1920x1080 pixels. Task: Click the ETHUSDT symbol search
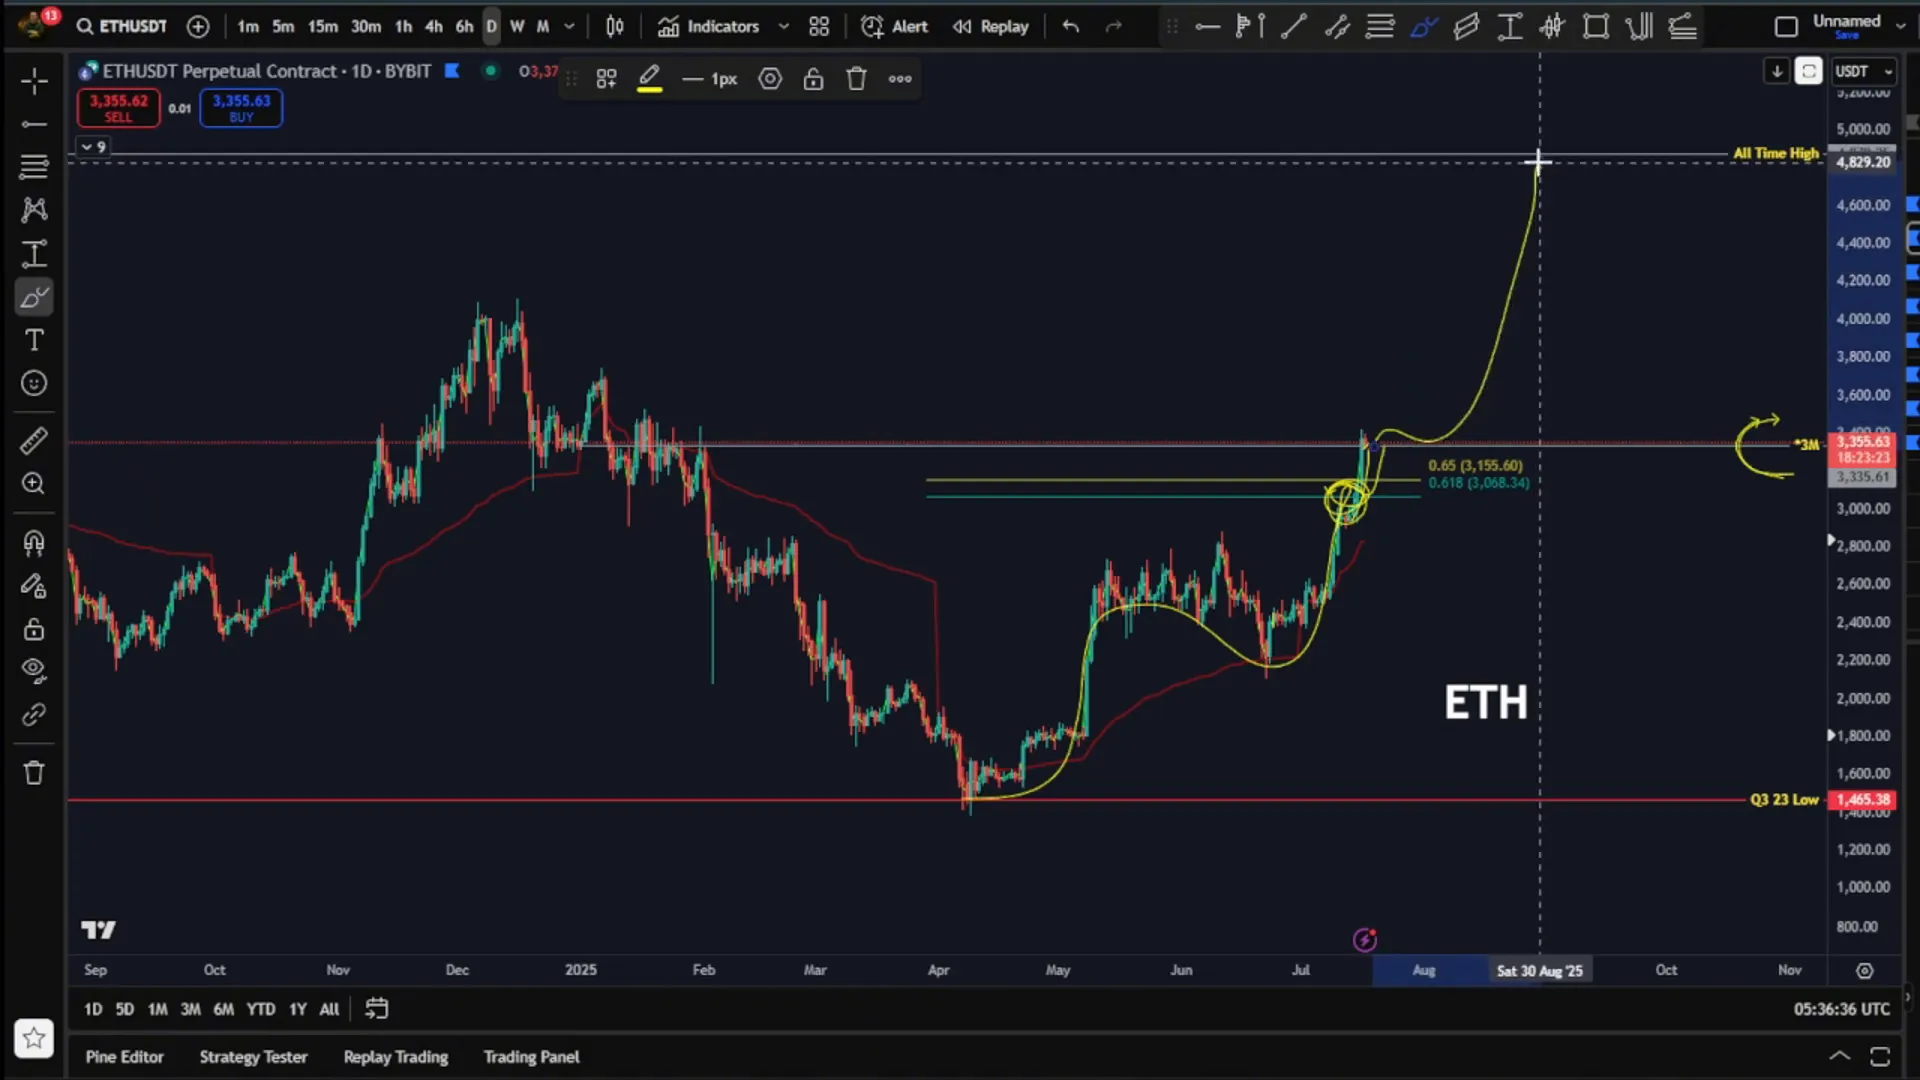click(x=122, y=26)
